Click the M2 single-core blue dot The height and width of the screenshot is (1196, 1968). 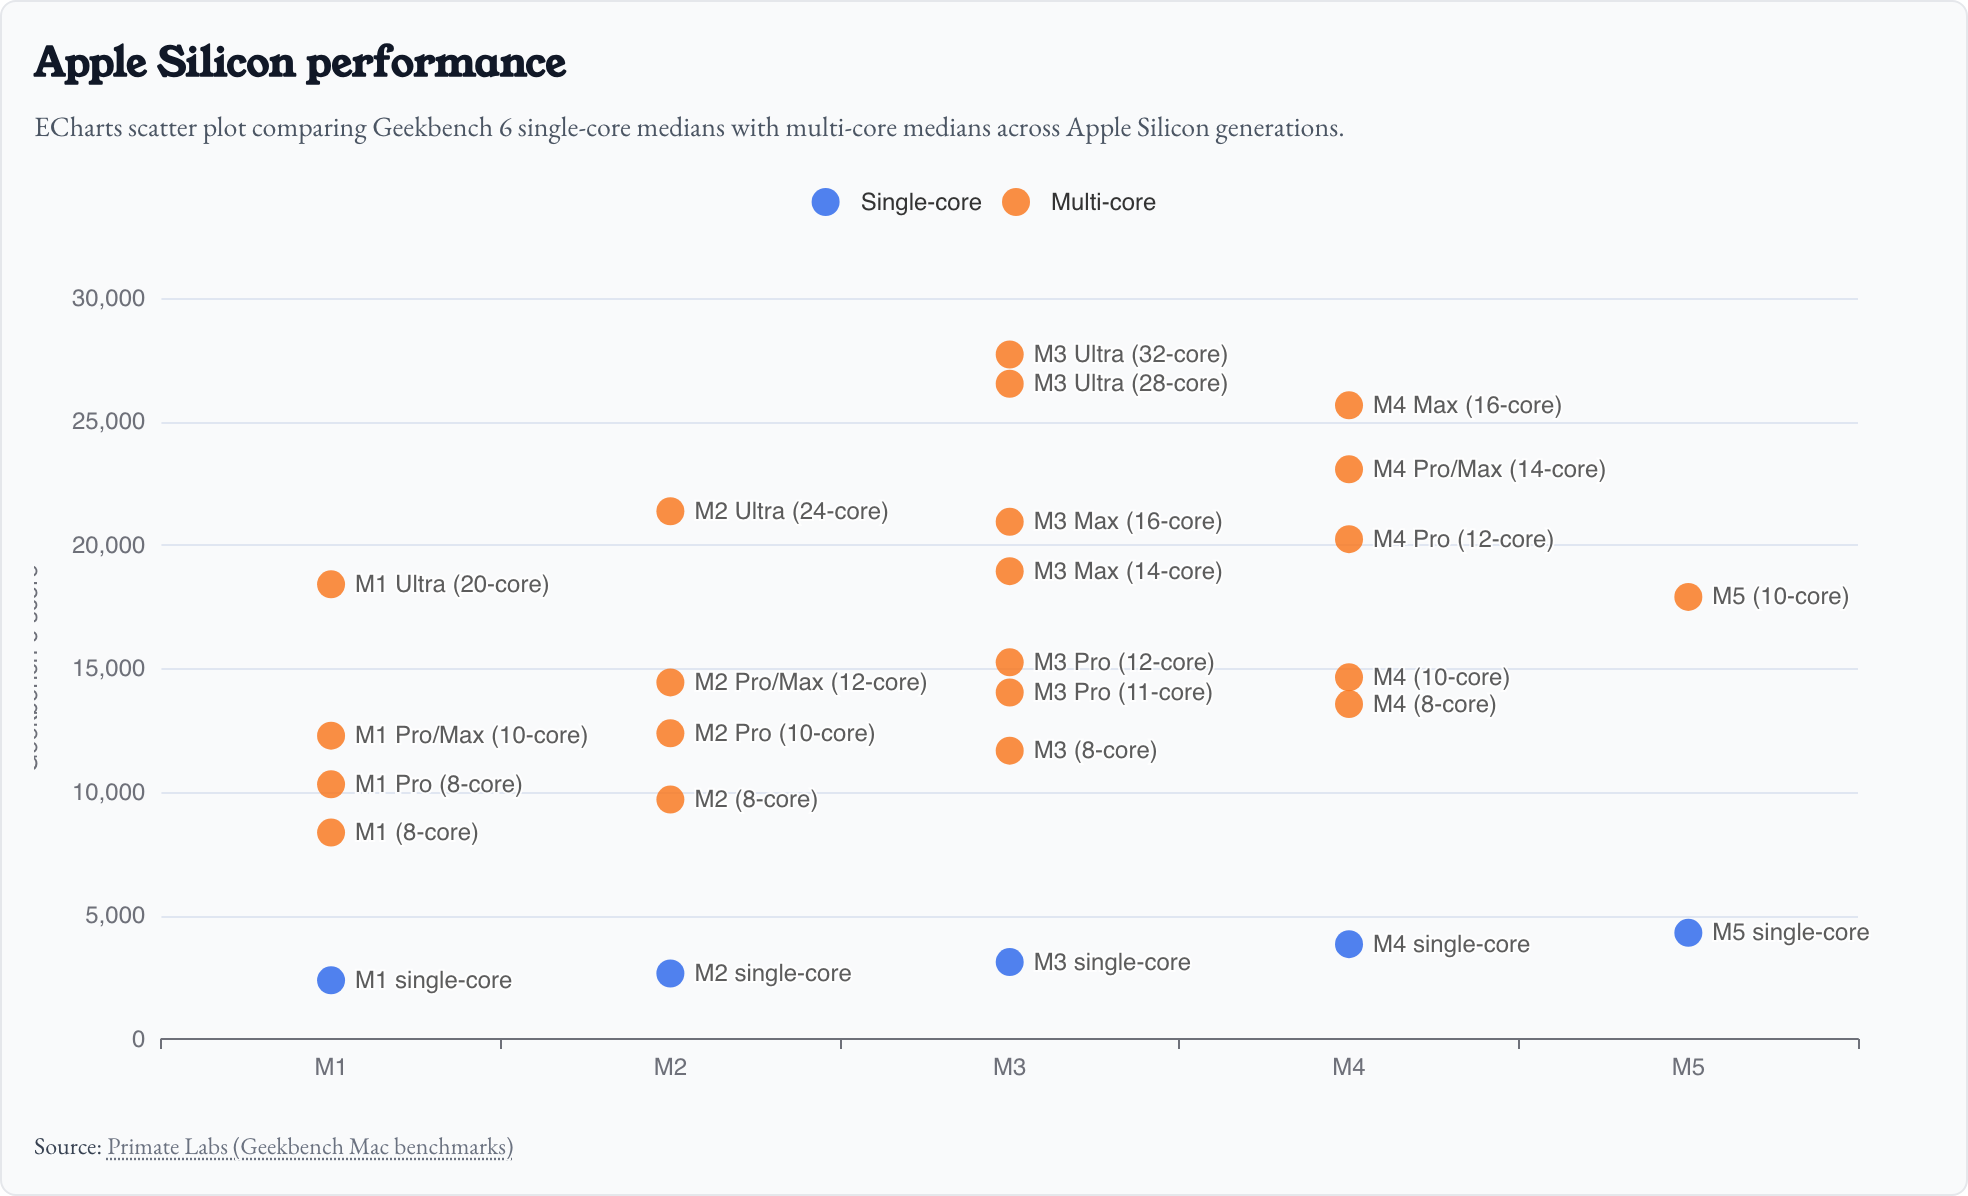[670, 973]
